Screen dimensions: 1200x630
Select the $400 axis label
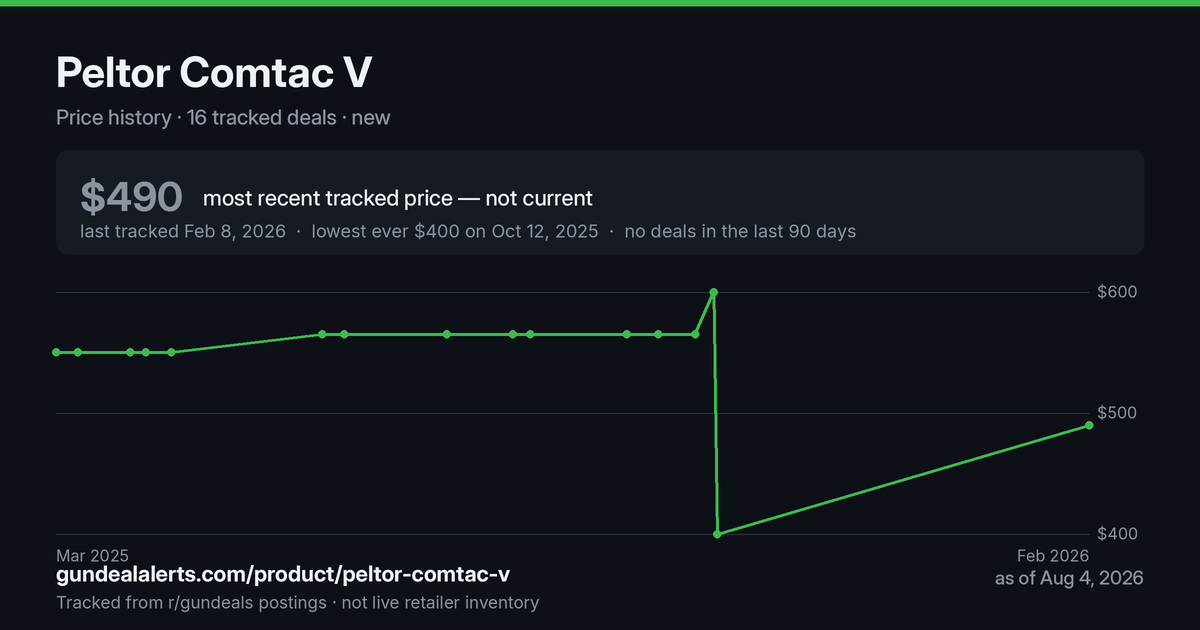(1117, 534)
